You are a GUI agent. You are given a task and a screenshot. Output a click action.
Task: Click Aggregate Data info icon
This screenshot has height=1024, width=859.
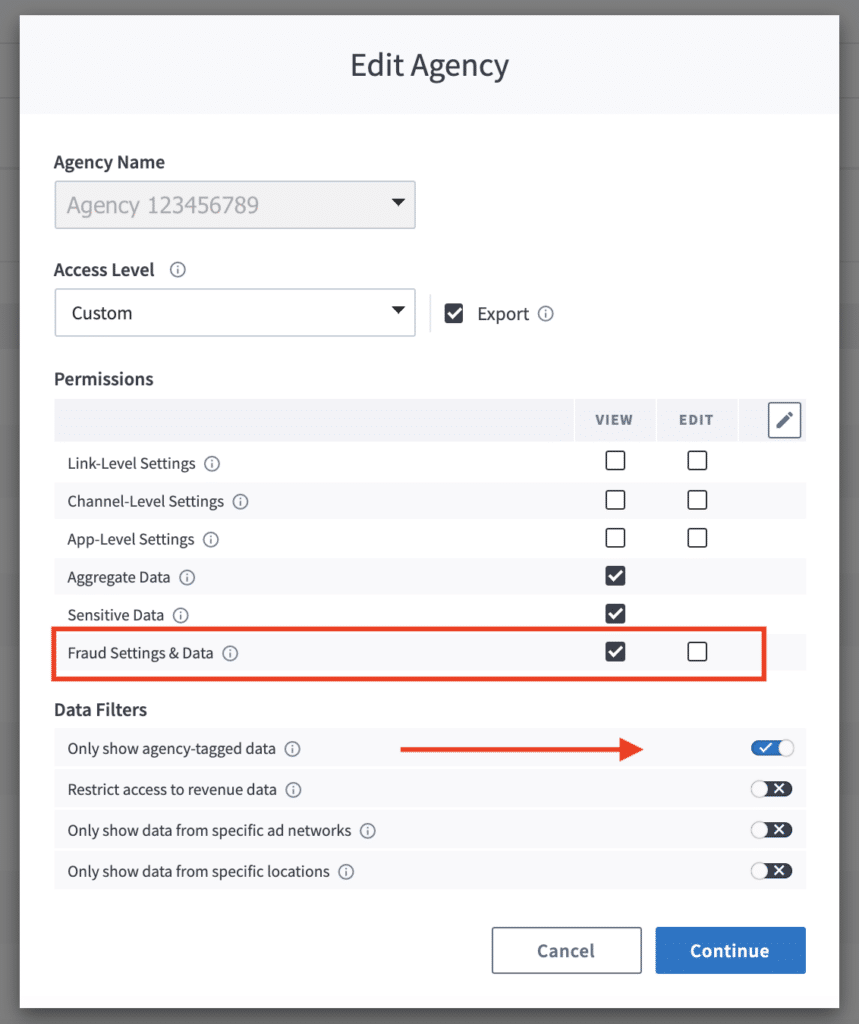[x=187, y=578]
